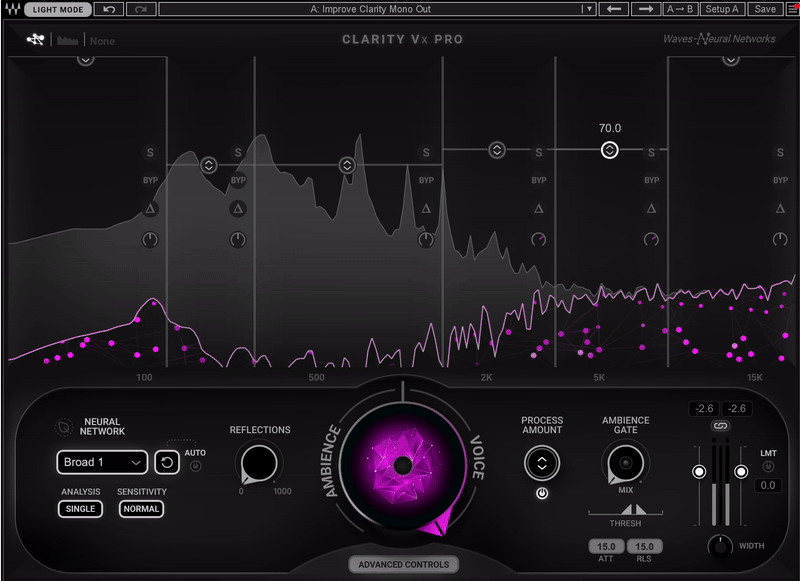
Task: Click the second band's process amount handle
Action: click(x=208, y=165)
